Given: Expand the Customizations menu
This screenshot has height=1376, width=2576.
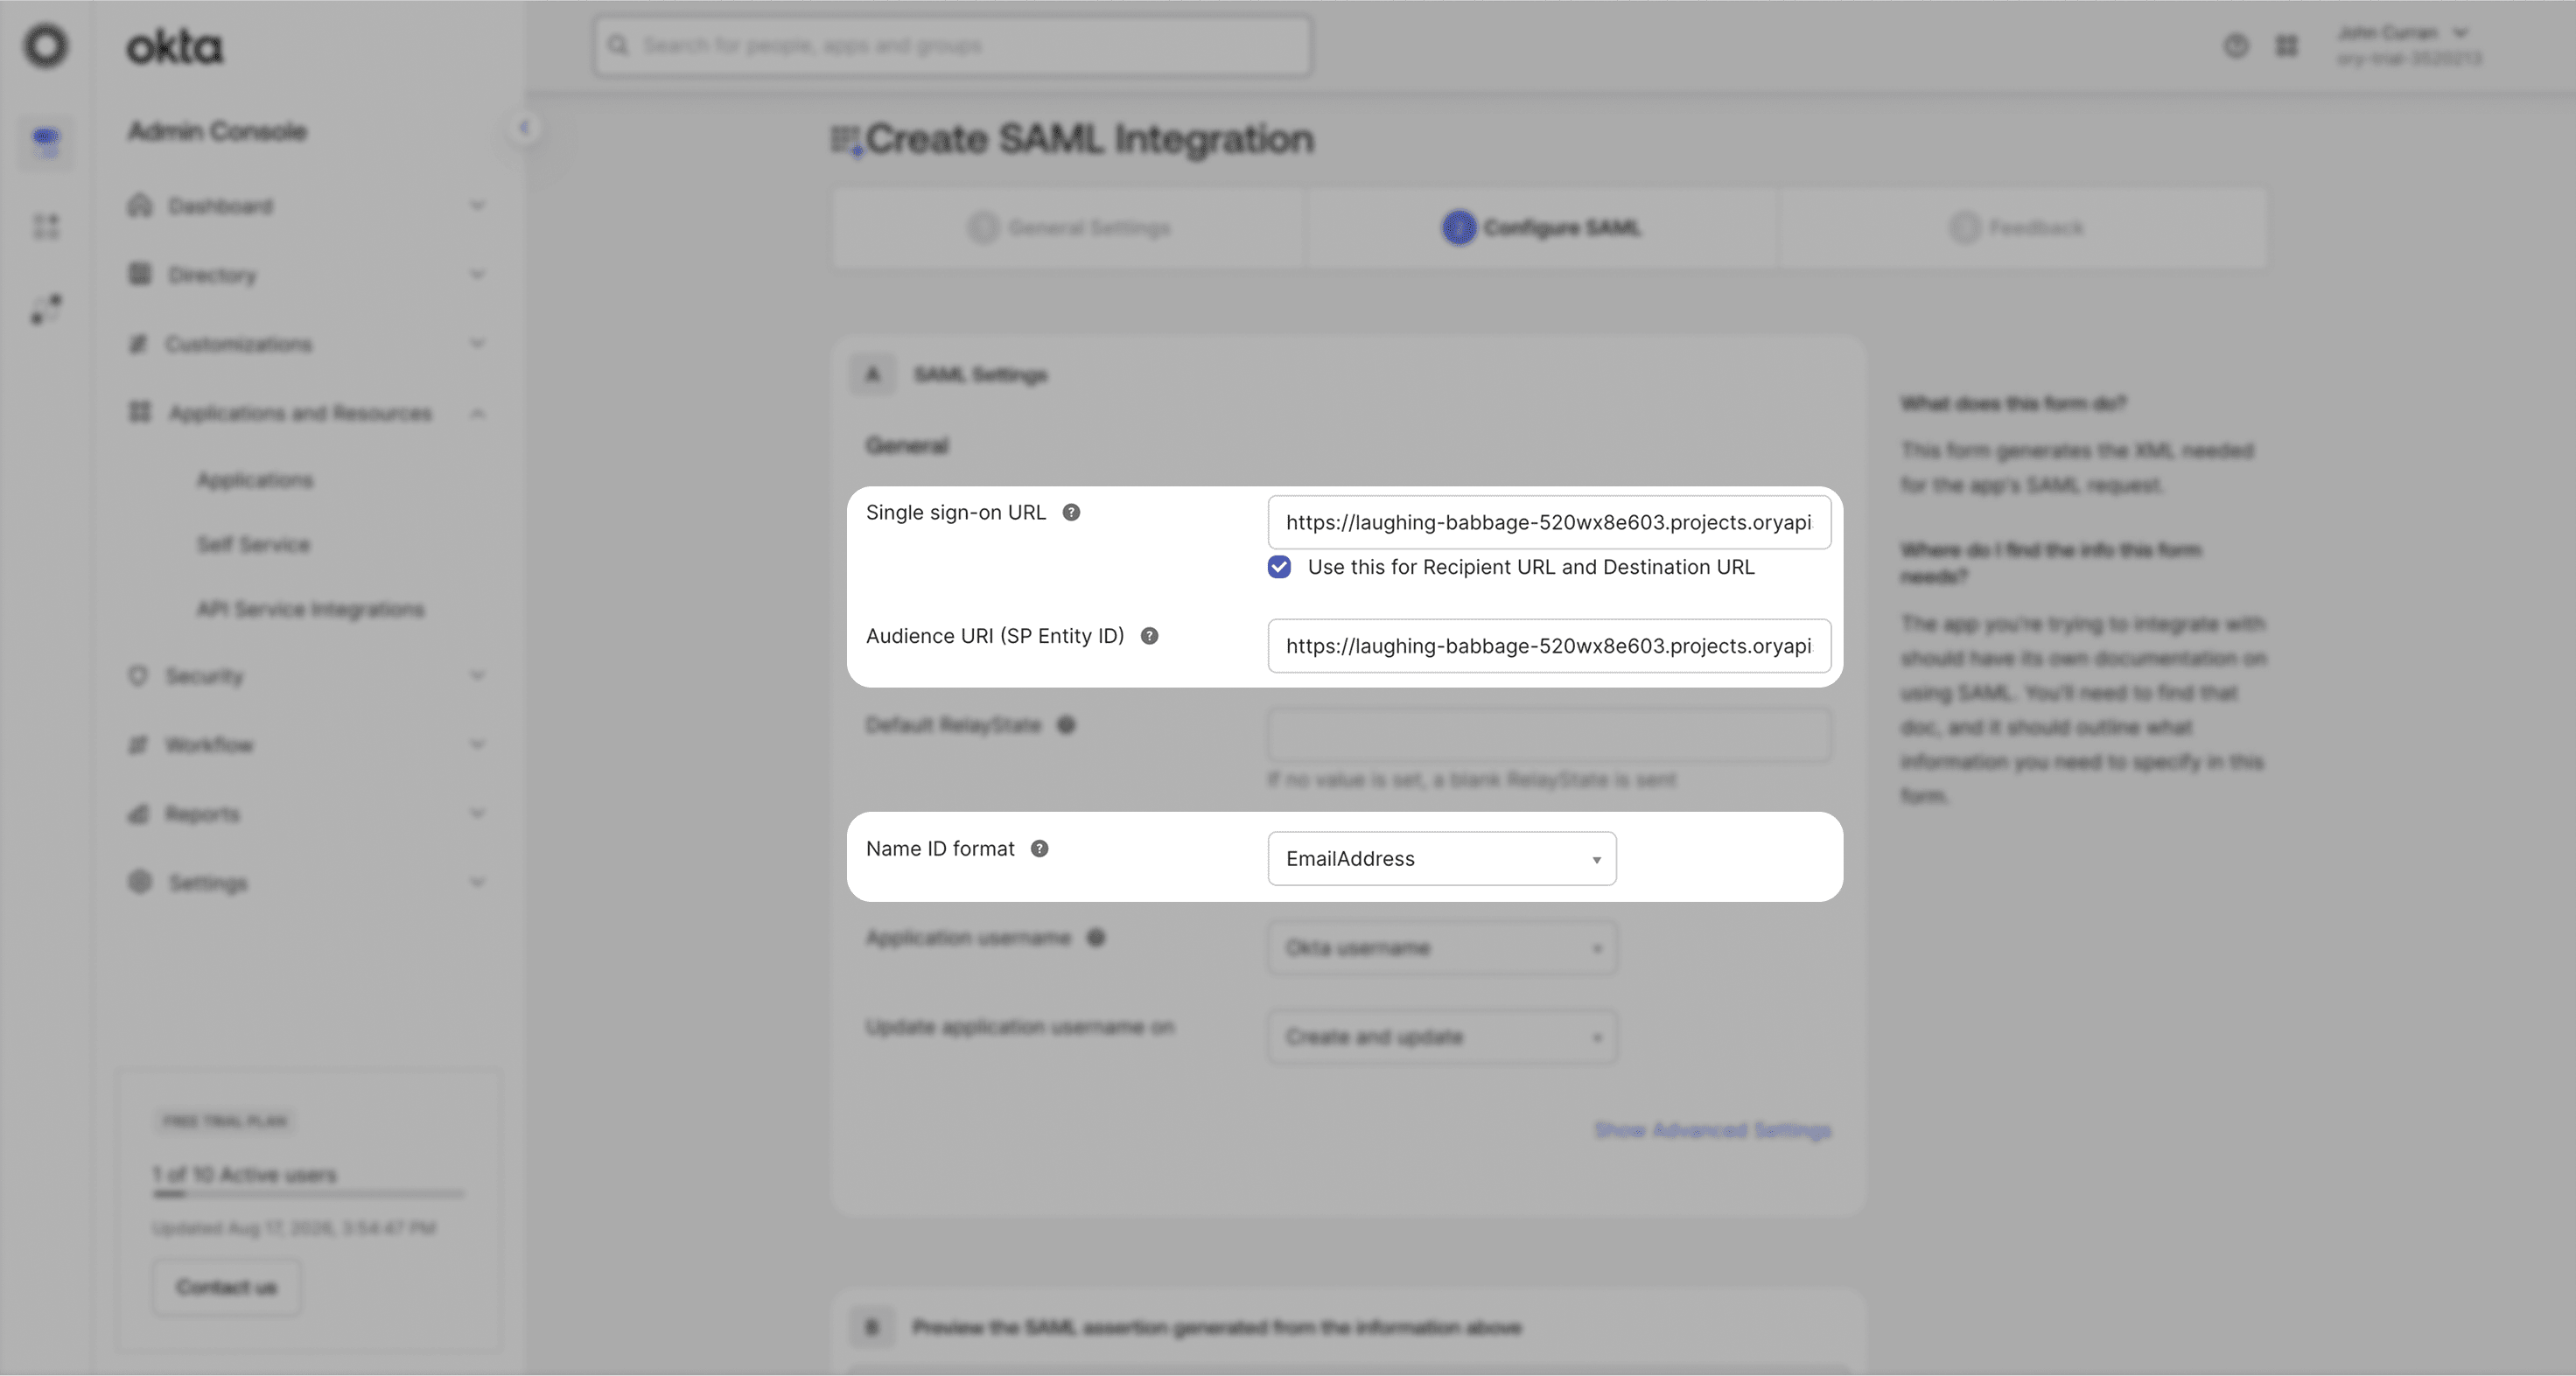Looking at the screenshot, I should (x=307, y=344).
